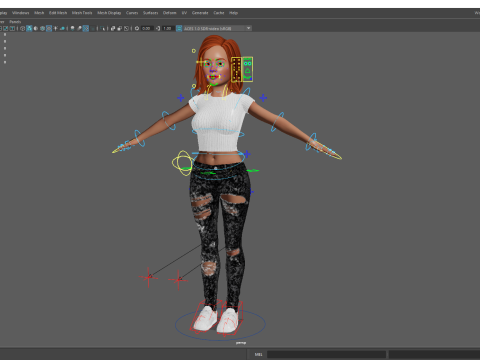Select the large blue root circle control
480x360 pixels.
click(220, 324)
